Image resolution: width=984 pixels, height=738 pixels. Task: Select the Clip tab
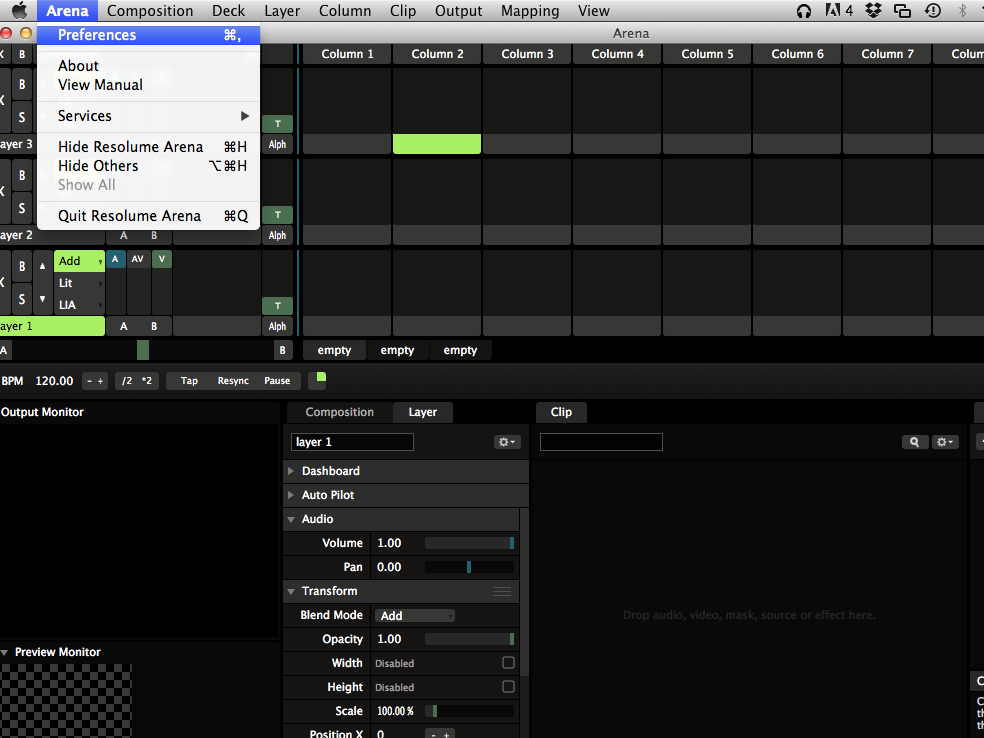[561, 412]
